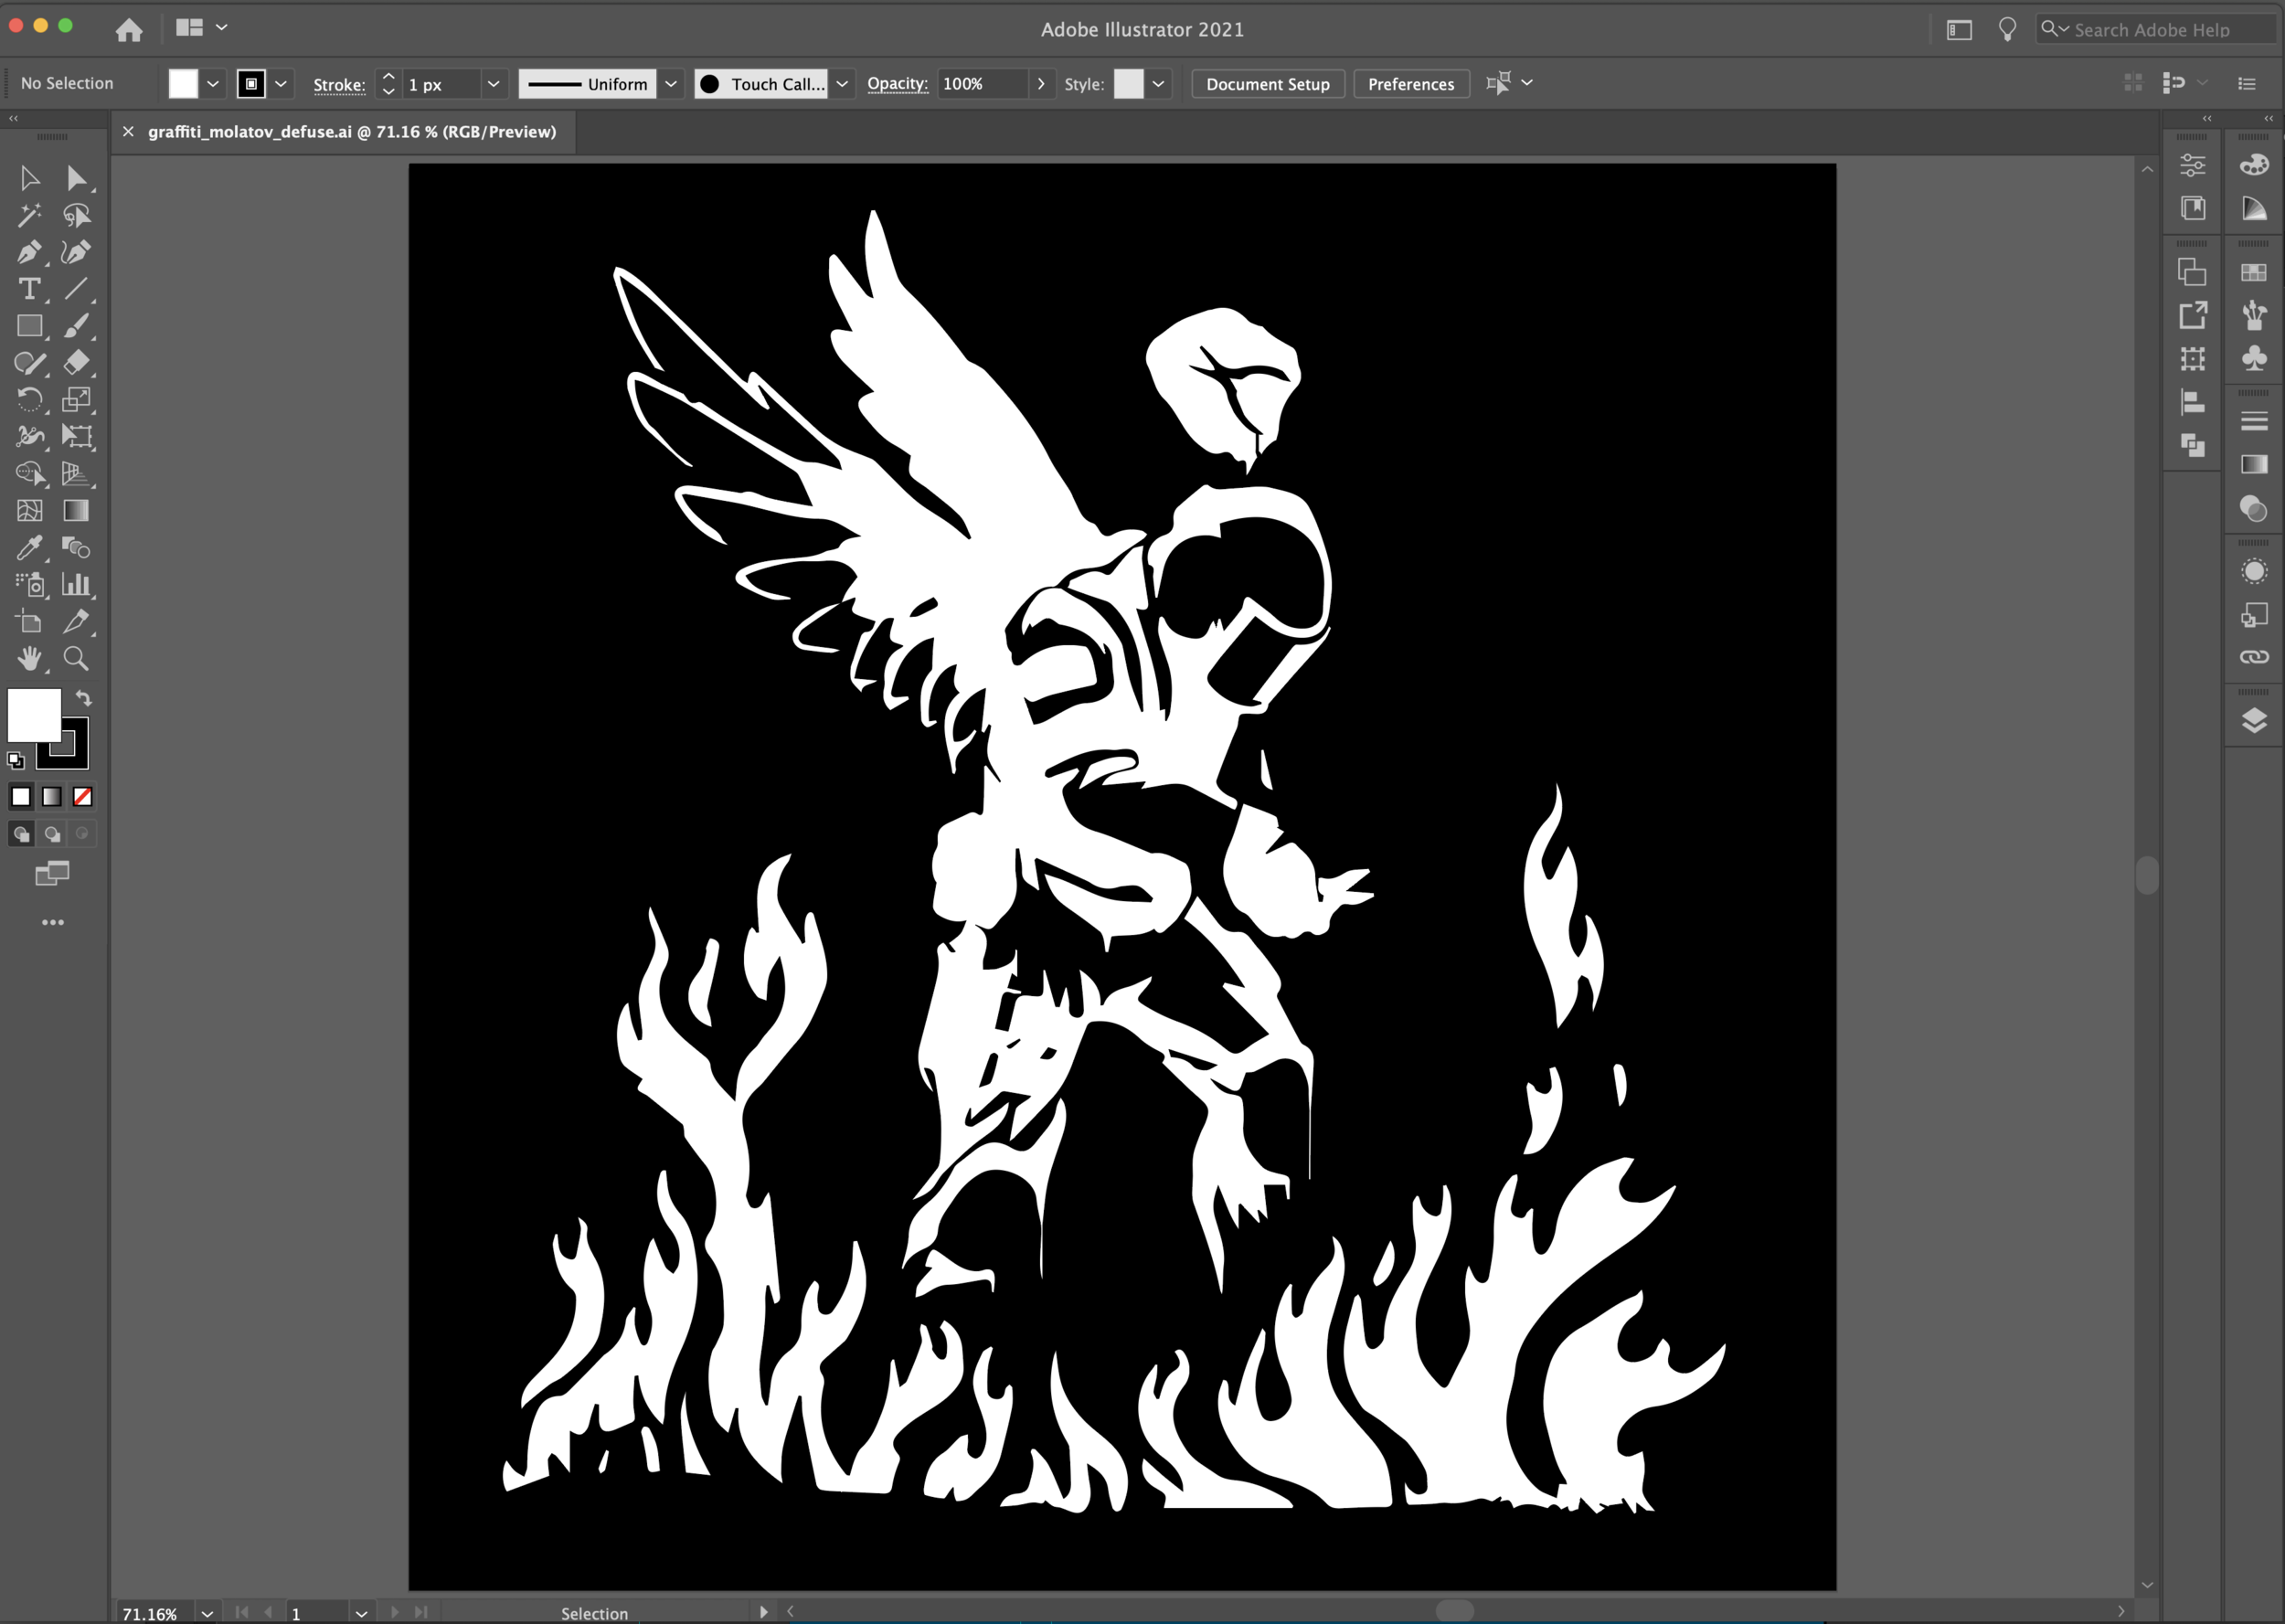Screen dimensions: 2285x1624
Task: Select the Pen tool
Action: tap(29, 252)
